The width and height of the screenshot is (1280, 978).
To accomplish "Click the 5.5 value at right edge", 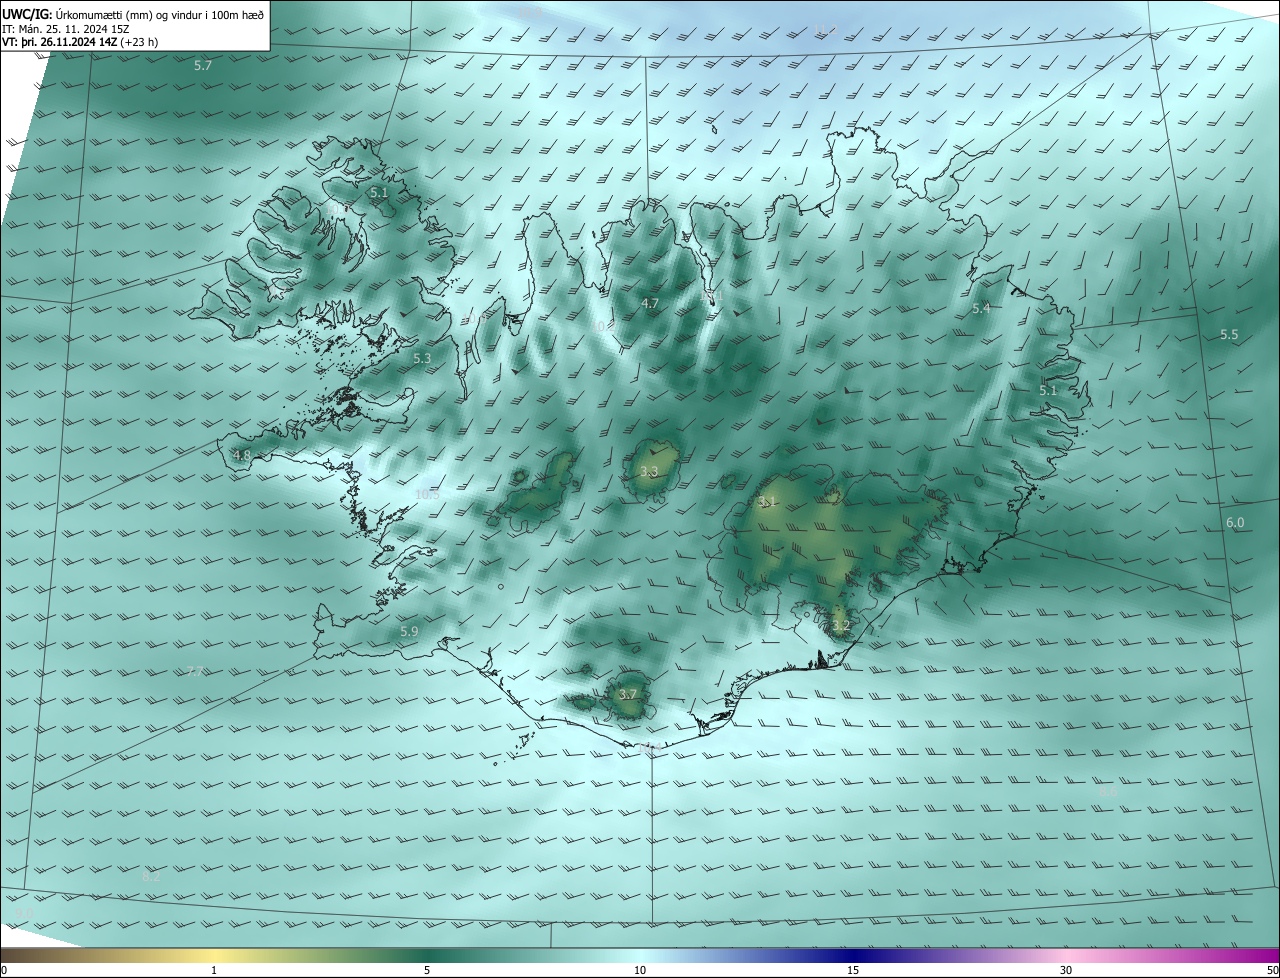I will 1229,335.
